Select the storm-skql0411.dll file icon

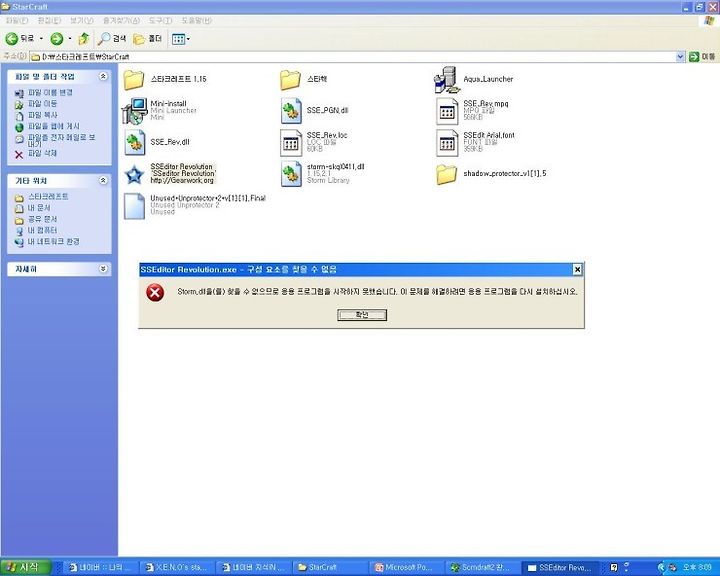tap(291, 174)
